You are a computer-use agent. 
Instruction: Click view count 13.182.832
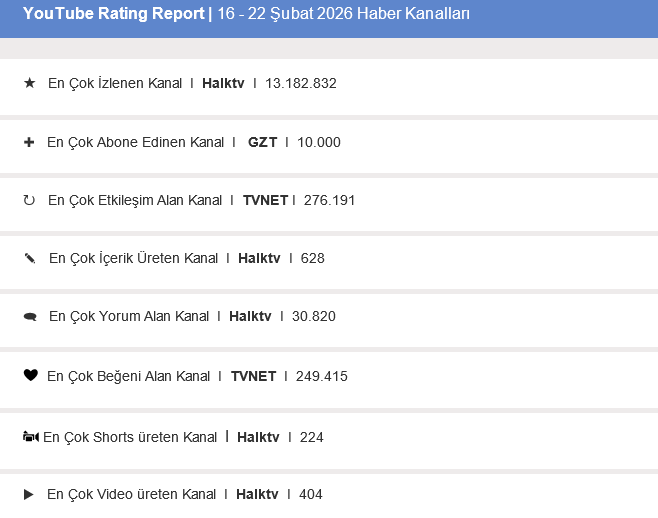tap(301, 83)
